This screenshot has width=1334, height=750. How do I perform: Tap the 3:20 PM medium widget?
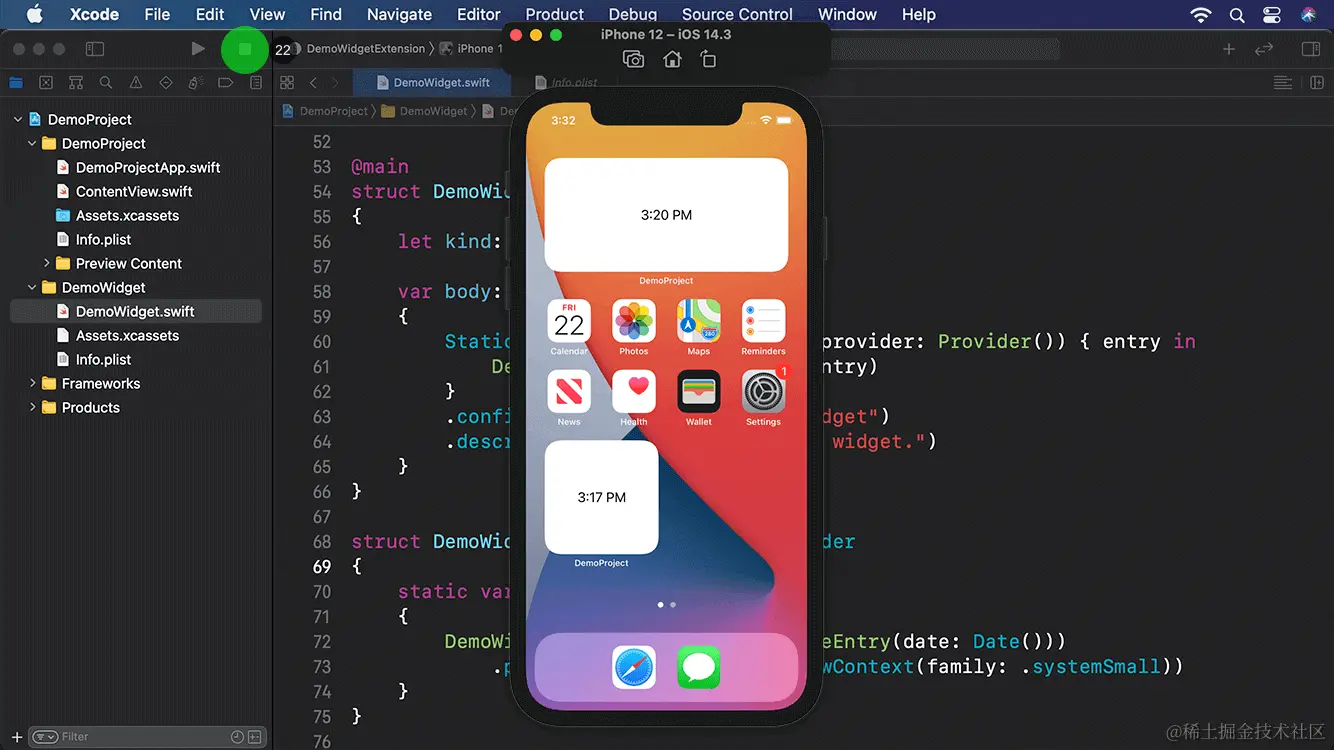pyautogui.click(x=667, y=214)
